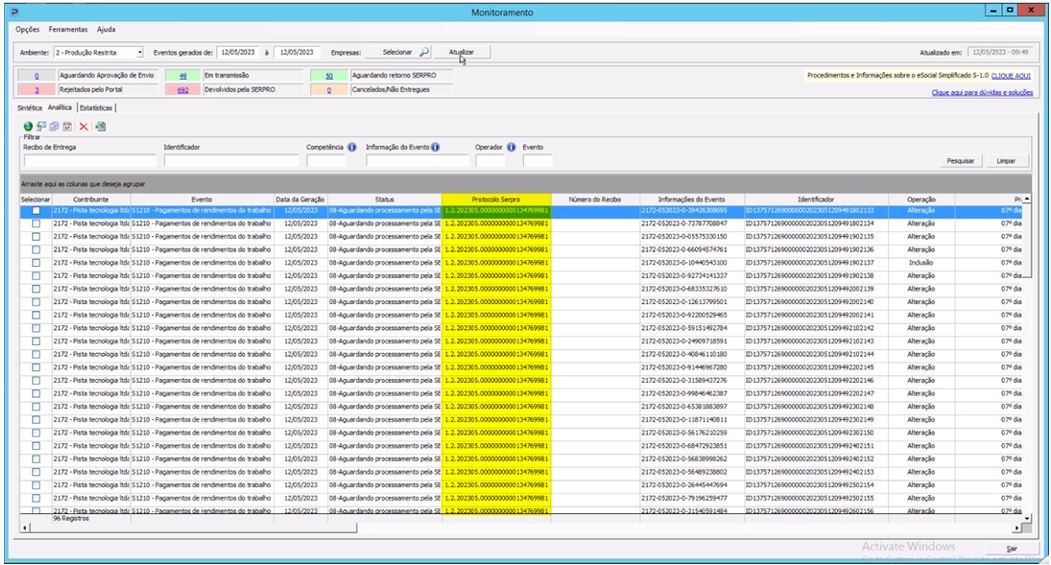Click the info icon beside Competência
Screen dimensions: 1051x565
tap(352, 147)
